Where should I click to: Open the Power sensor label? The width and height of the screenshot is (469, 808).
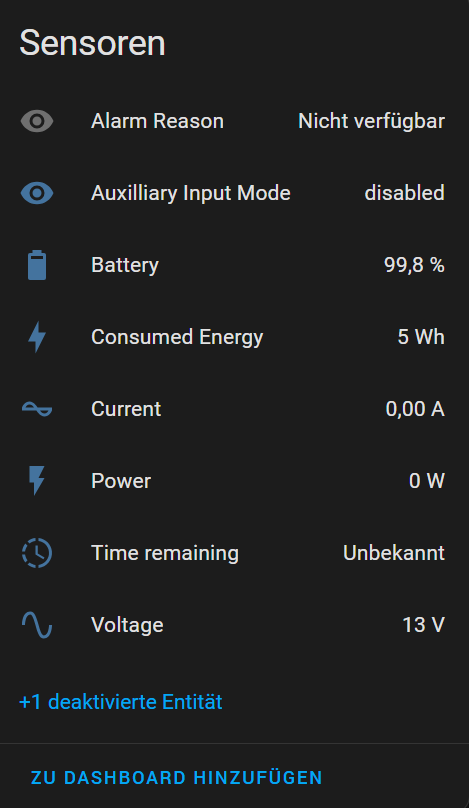click(121, 481)
